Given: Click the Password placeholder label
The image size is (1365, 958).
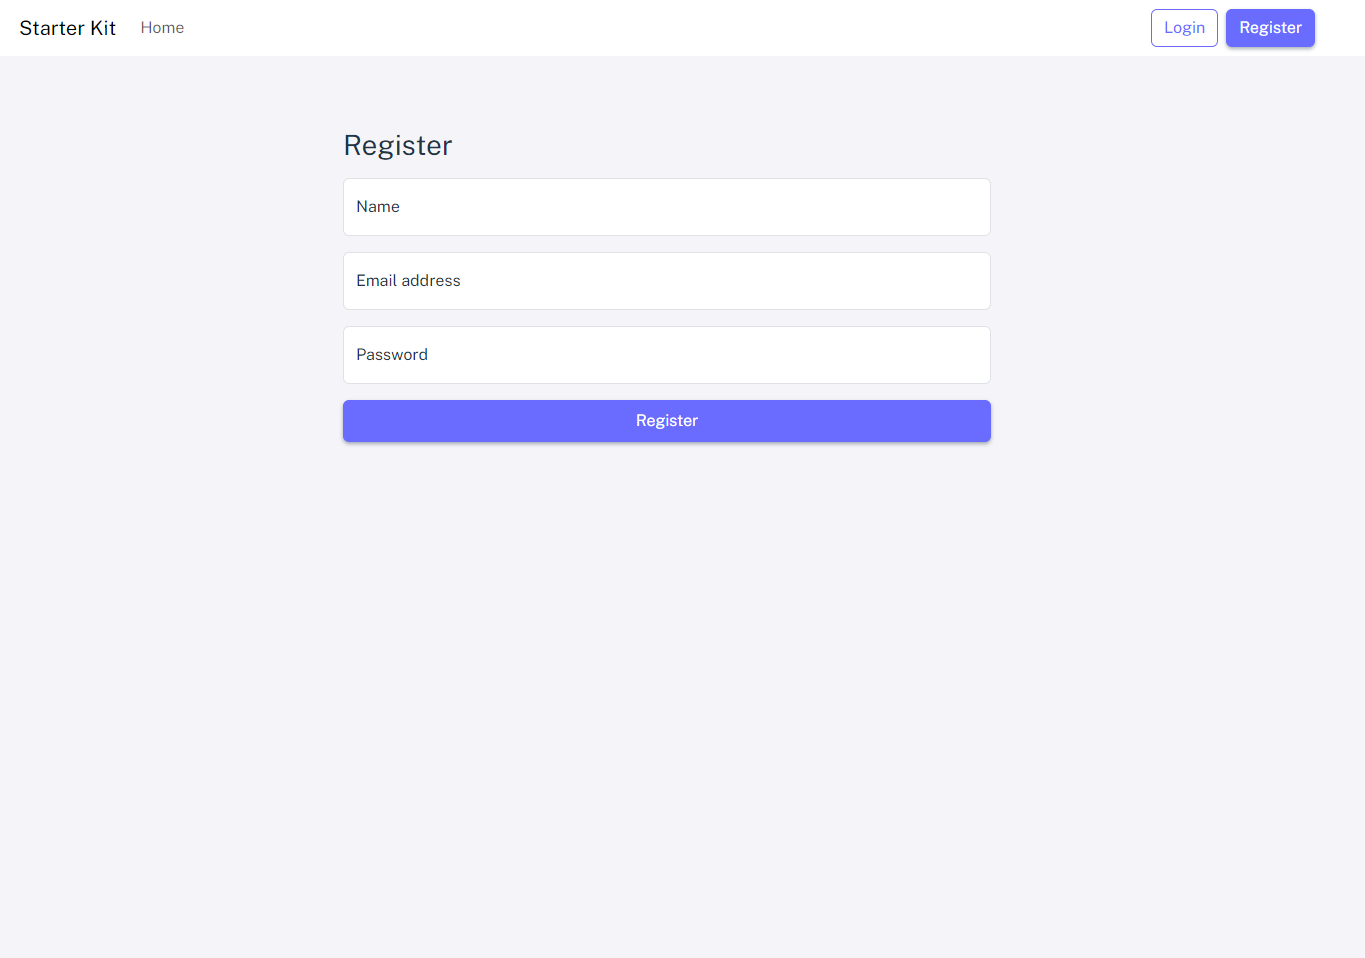Looking at the screenshot, I should click(x=392, y=355).
